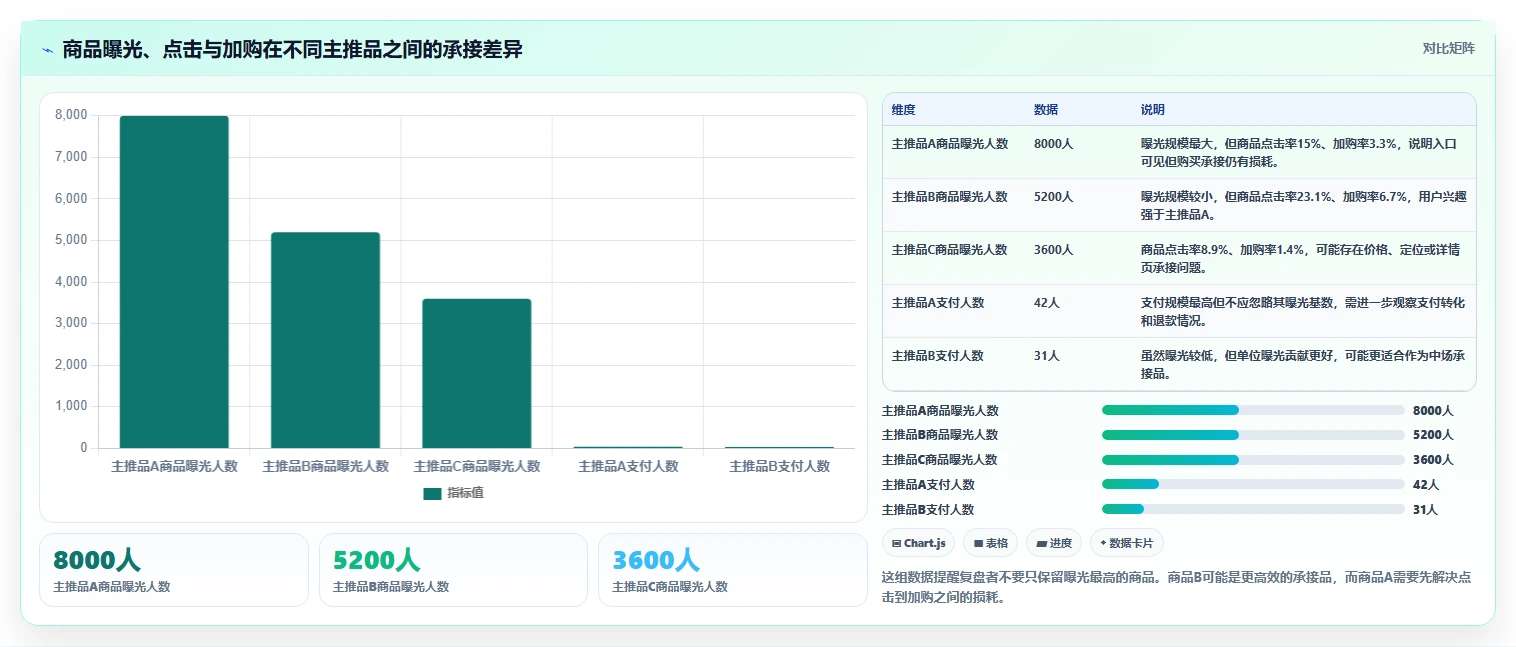Click the 42人 value in the table

(x=1047, y=303)
